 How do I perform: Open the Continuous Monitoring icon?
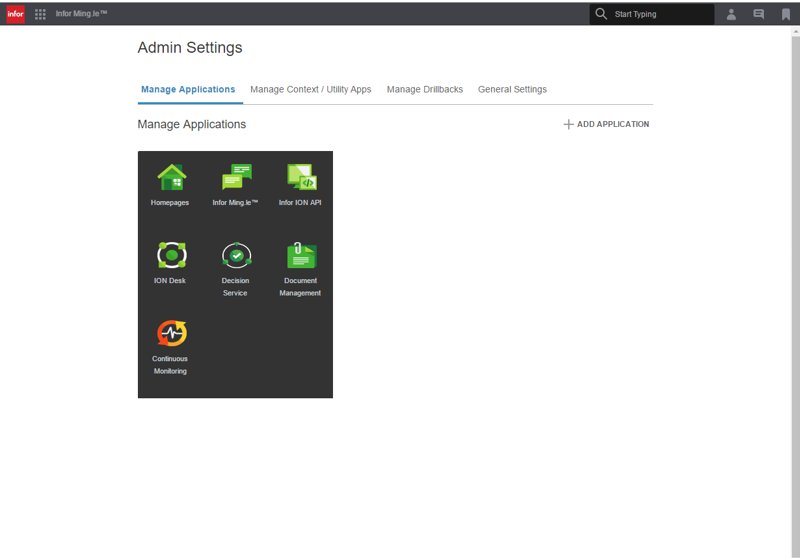(171, 333)
